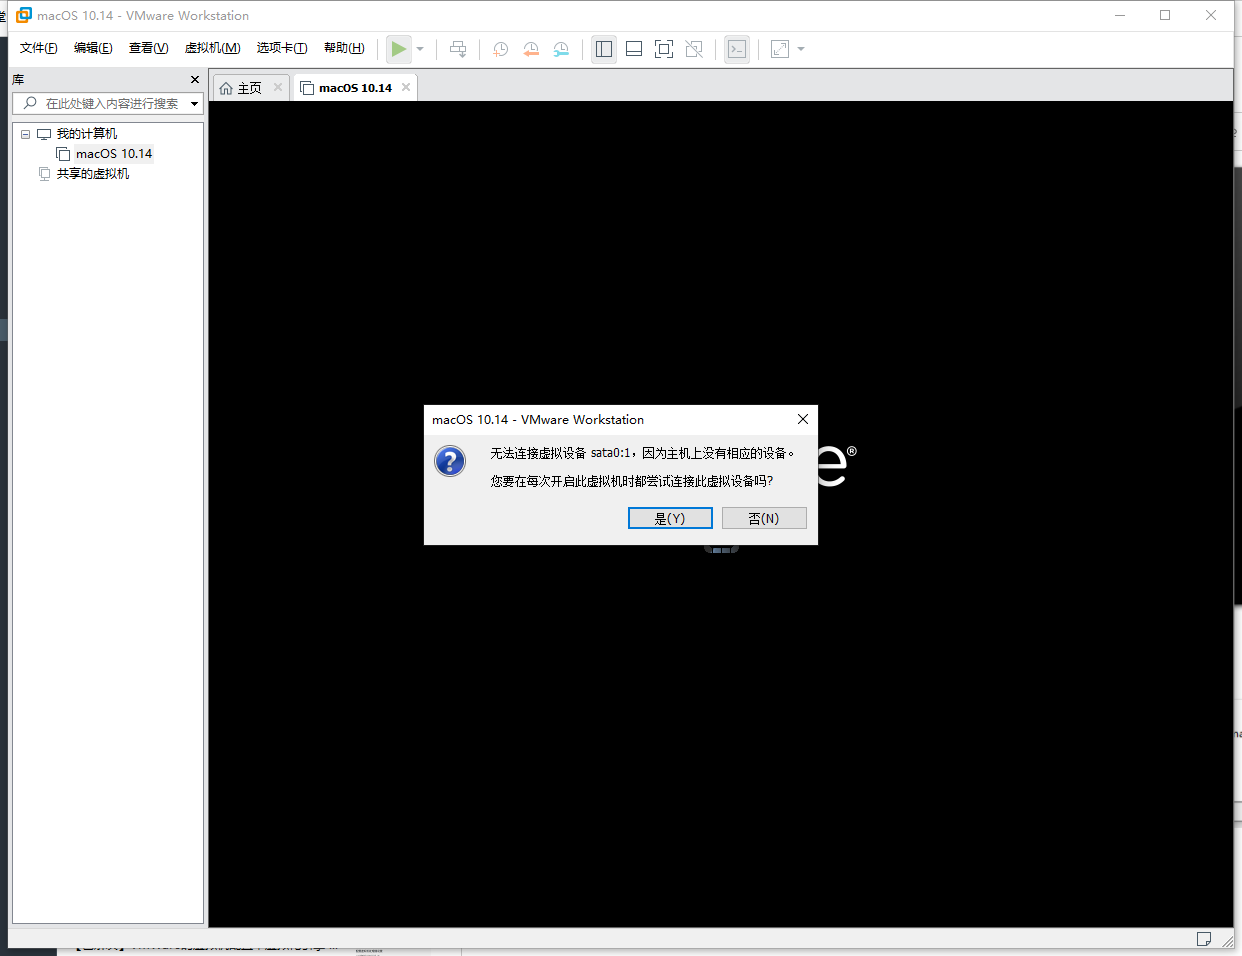The height and width of the screenshot is (956, 1242).
Task: Click the search magnifier icon in library
Action: point(30,103)
